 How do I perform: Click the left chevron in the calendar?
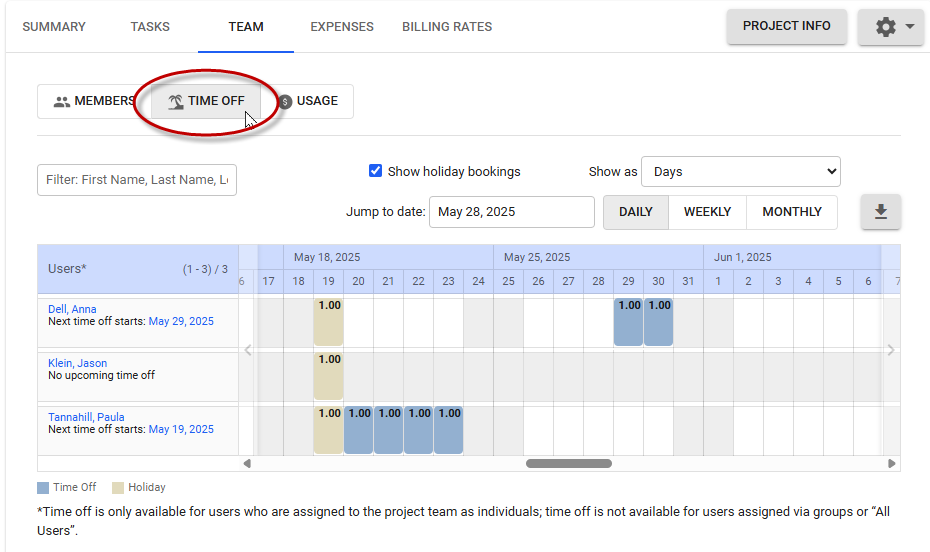pyautogui.click(x=248, y=350)
